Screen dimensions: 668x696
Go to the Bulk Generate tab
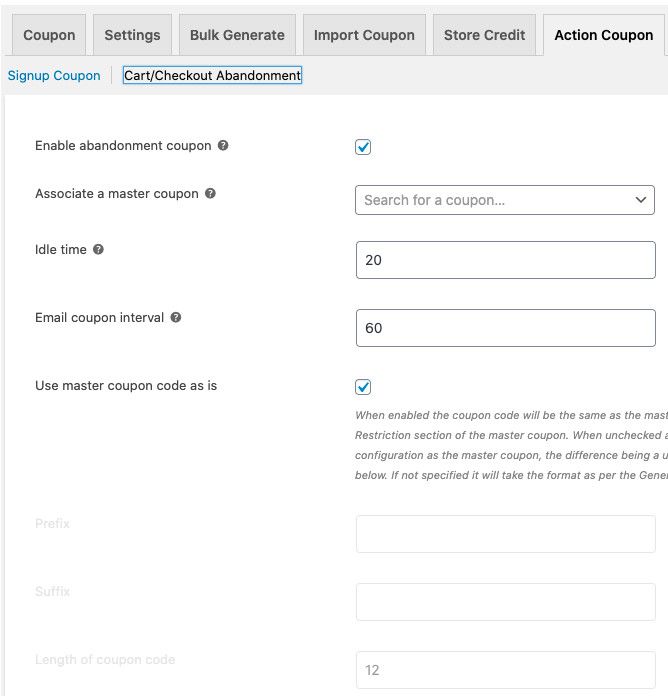[237, 35]
